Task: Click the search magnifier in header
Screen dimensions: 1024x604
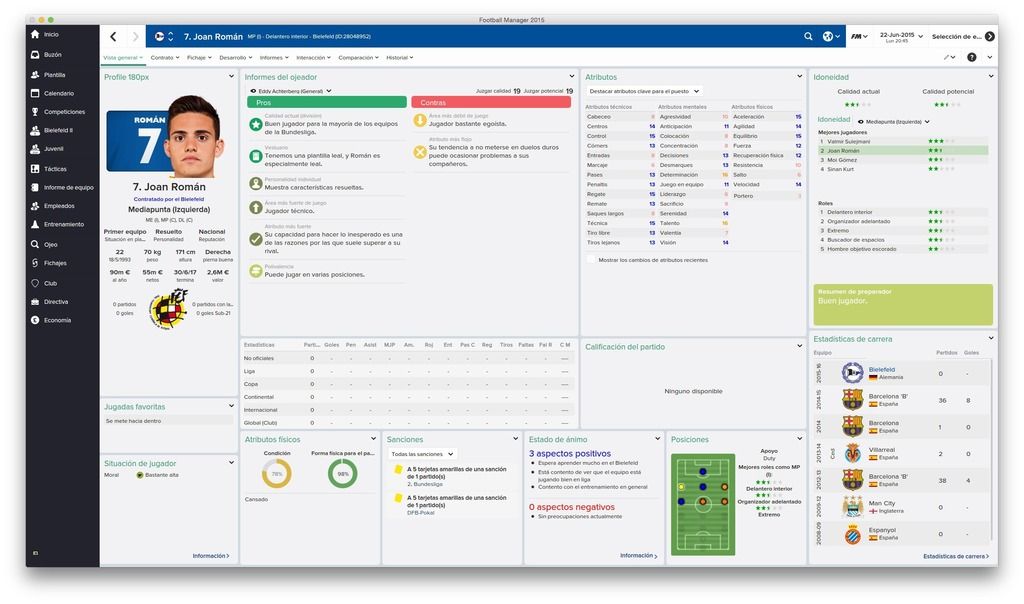Action: tap(808, 37)
